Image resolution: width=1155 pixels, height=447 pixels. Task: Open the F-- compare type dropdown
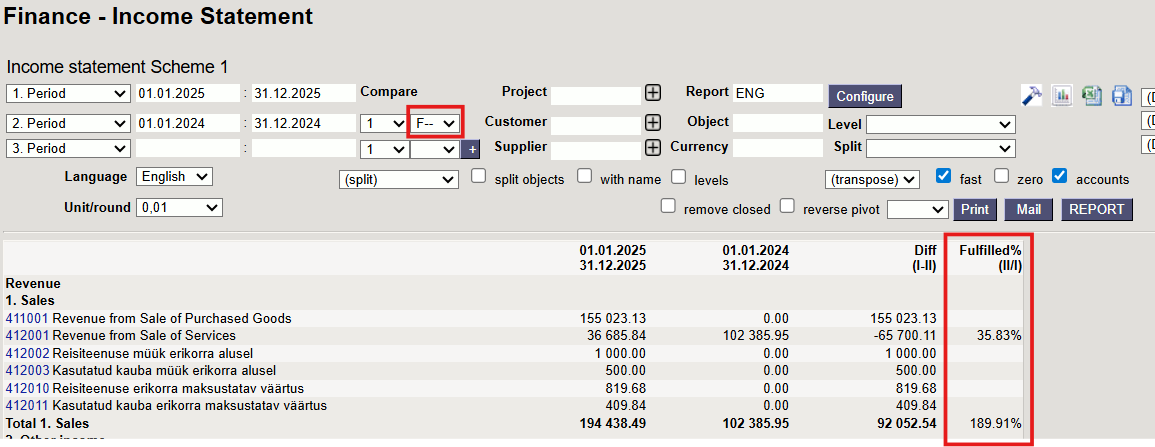click(435, 123)
